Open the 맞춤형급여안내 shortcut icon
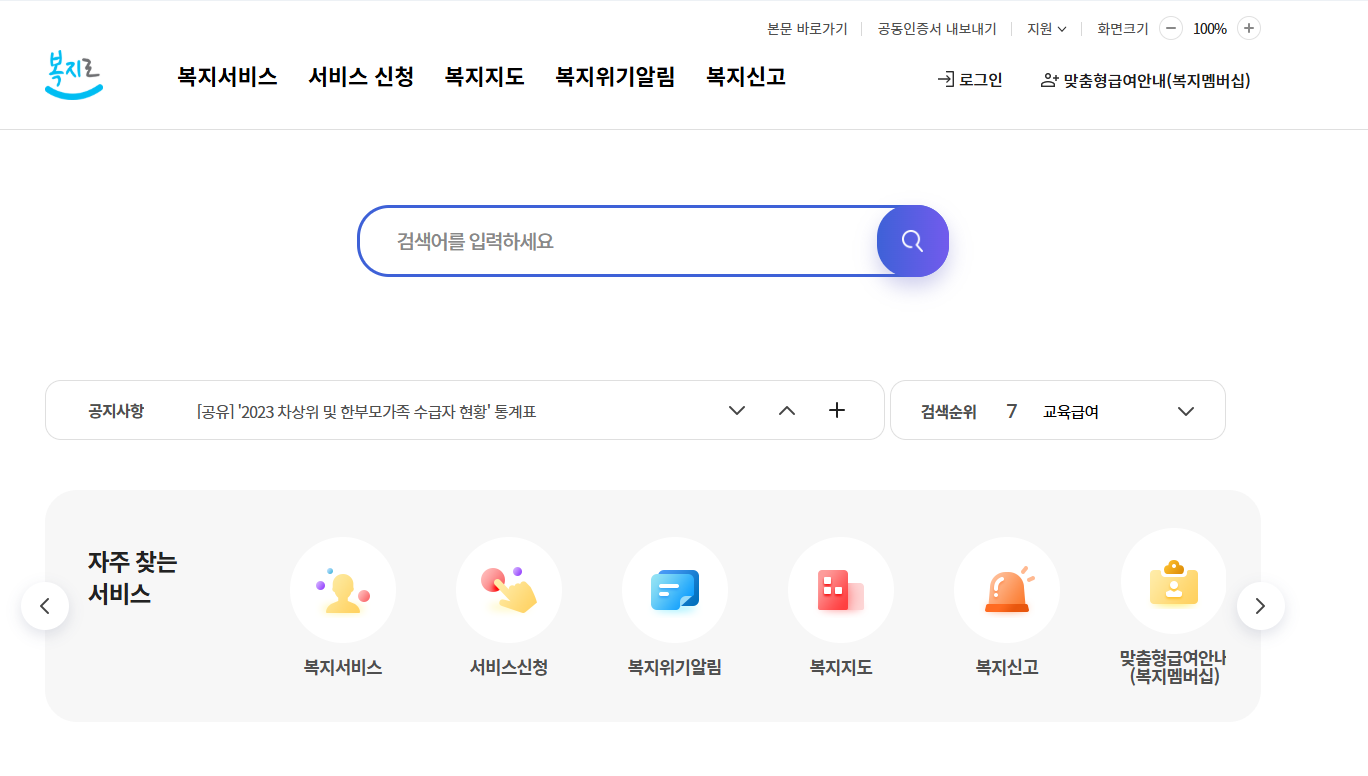The image size is (1368, 776). click(1173, 582)
